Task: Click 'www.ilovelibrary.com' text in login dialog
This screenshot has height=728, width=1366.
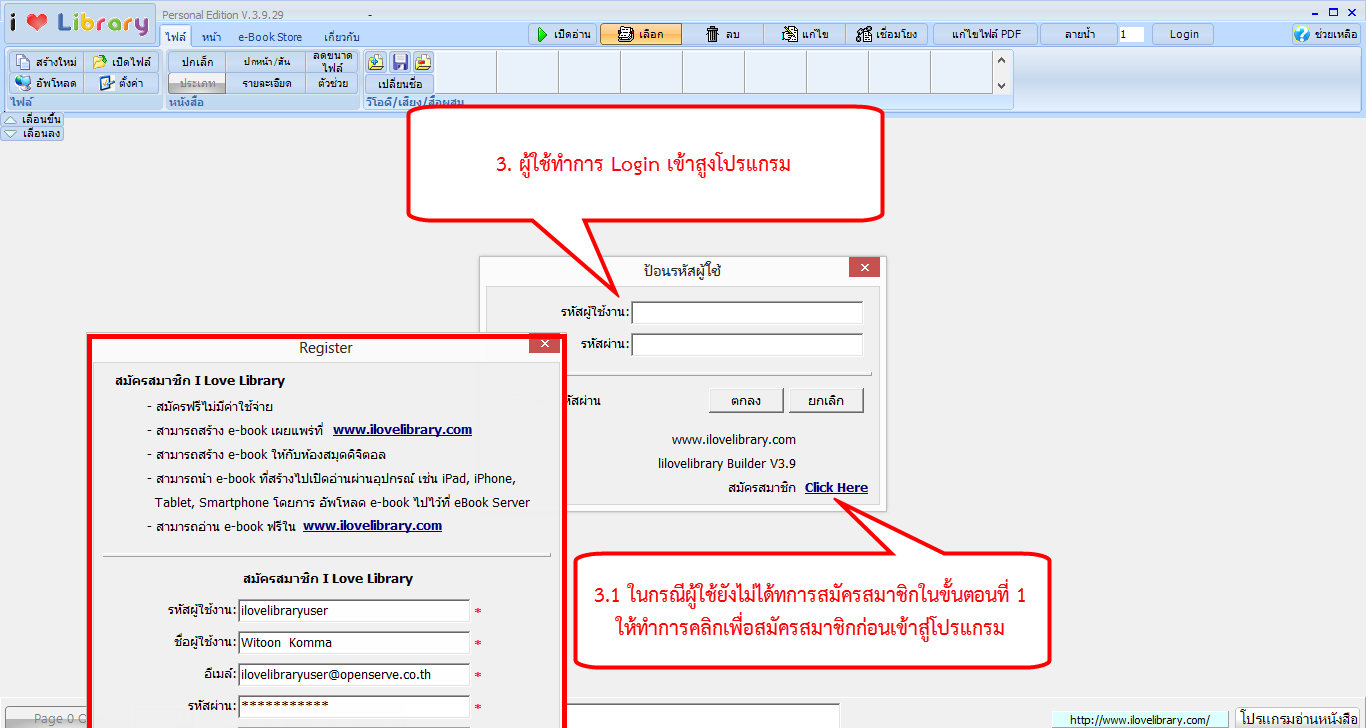Action: pos(734,440)
